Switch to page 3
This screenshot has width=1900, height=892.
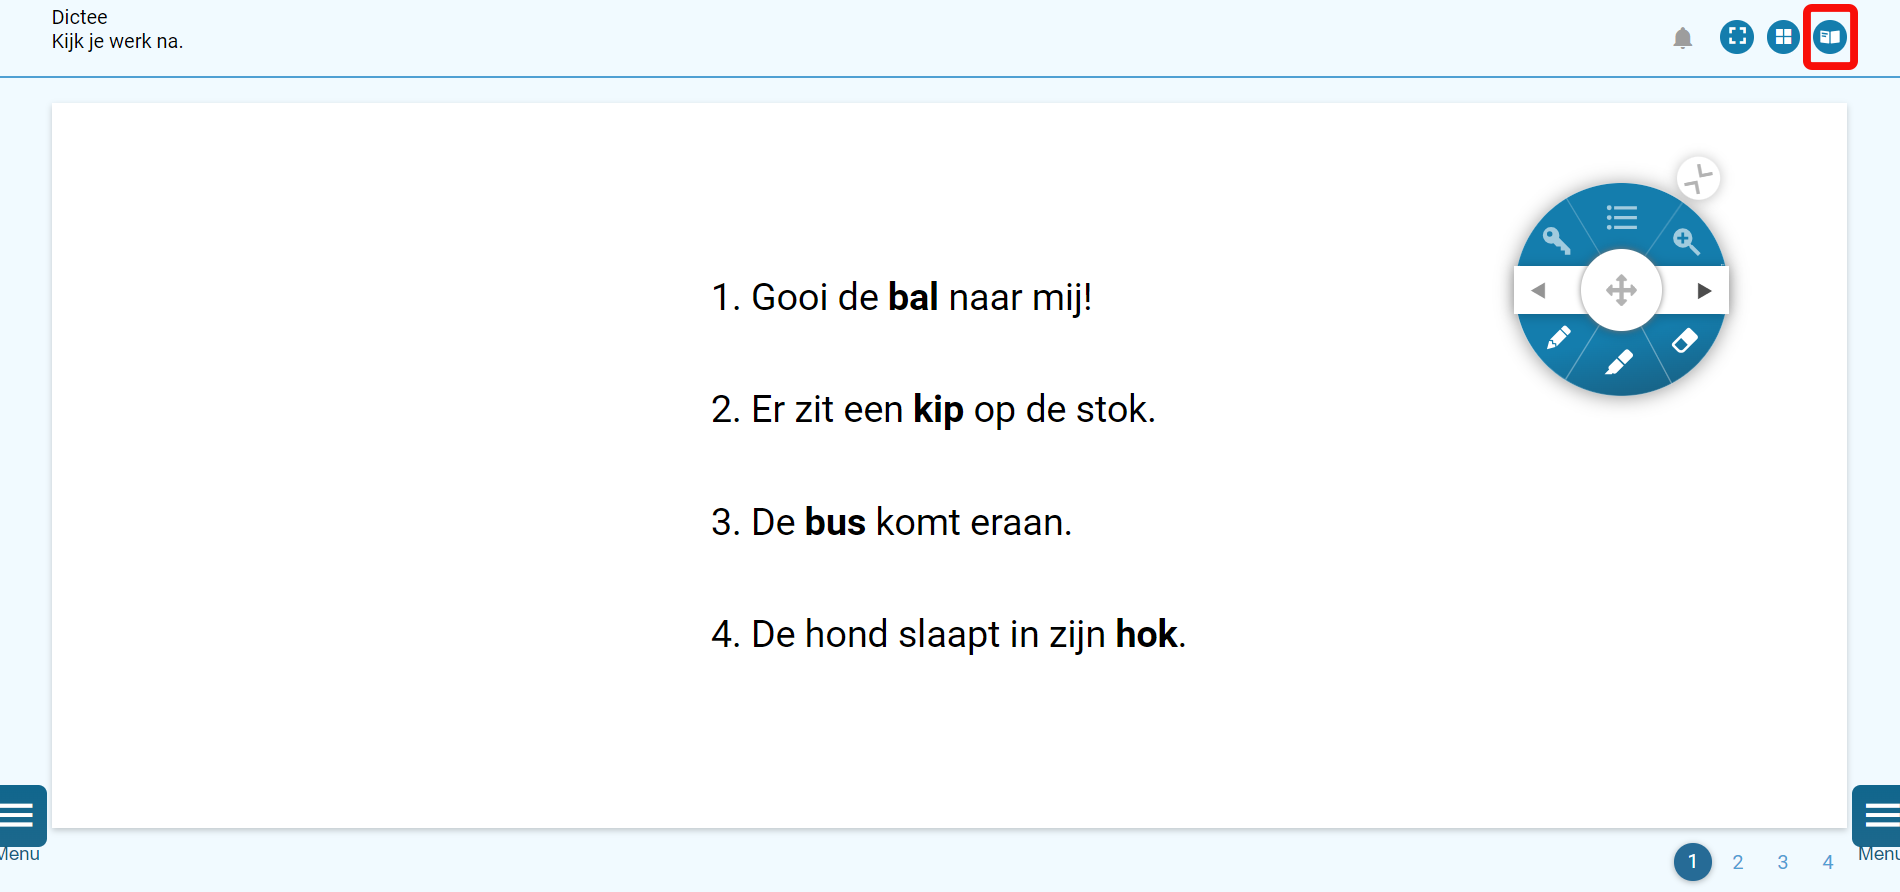(x=1783, y=862)
